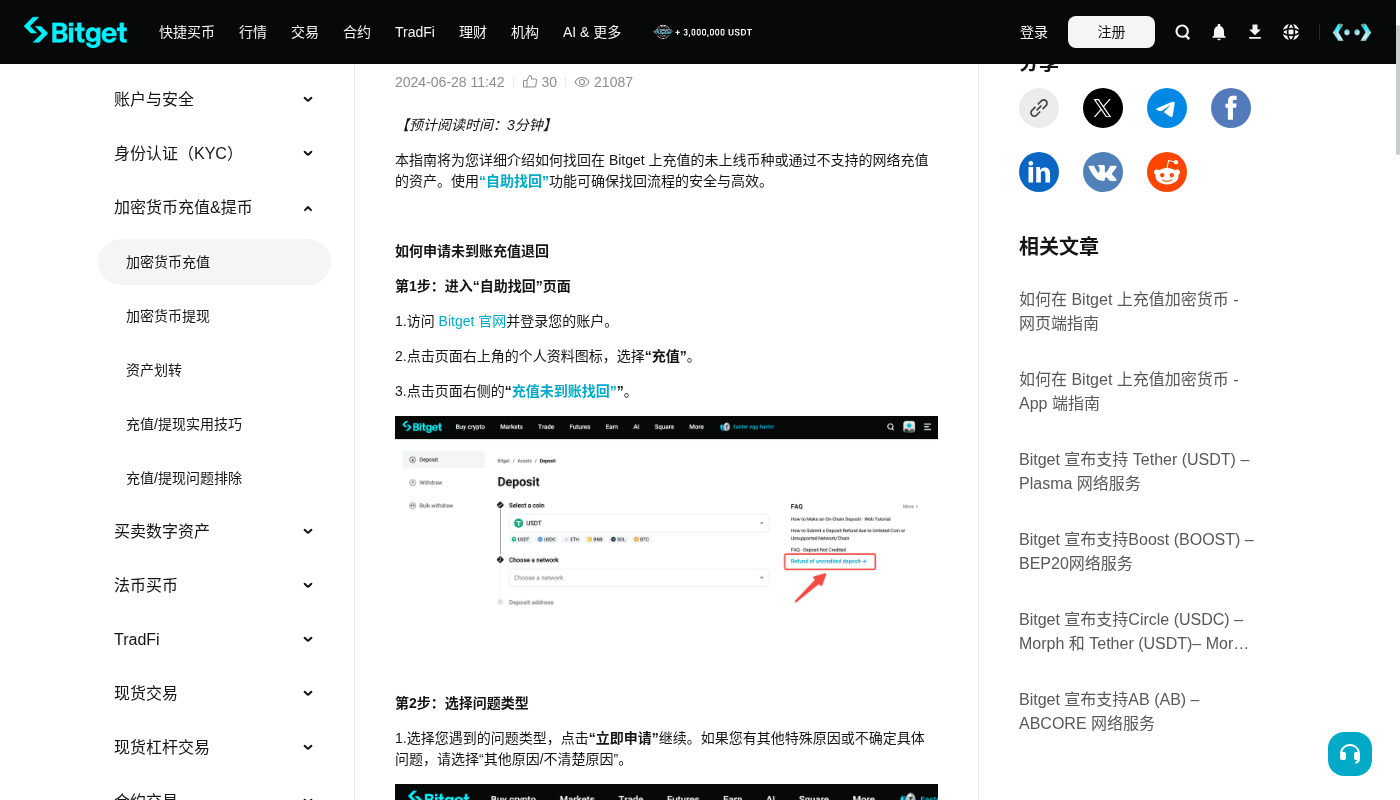The width and height of the screenshot is (1400, 800).
Task: Open TradFi in top navigation
Action: tap(415, 32)
